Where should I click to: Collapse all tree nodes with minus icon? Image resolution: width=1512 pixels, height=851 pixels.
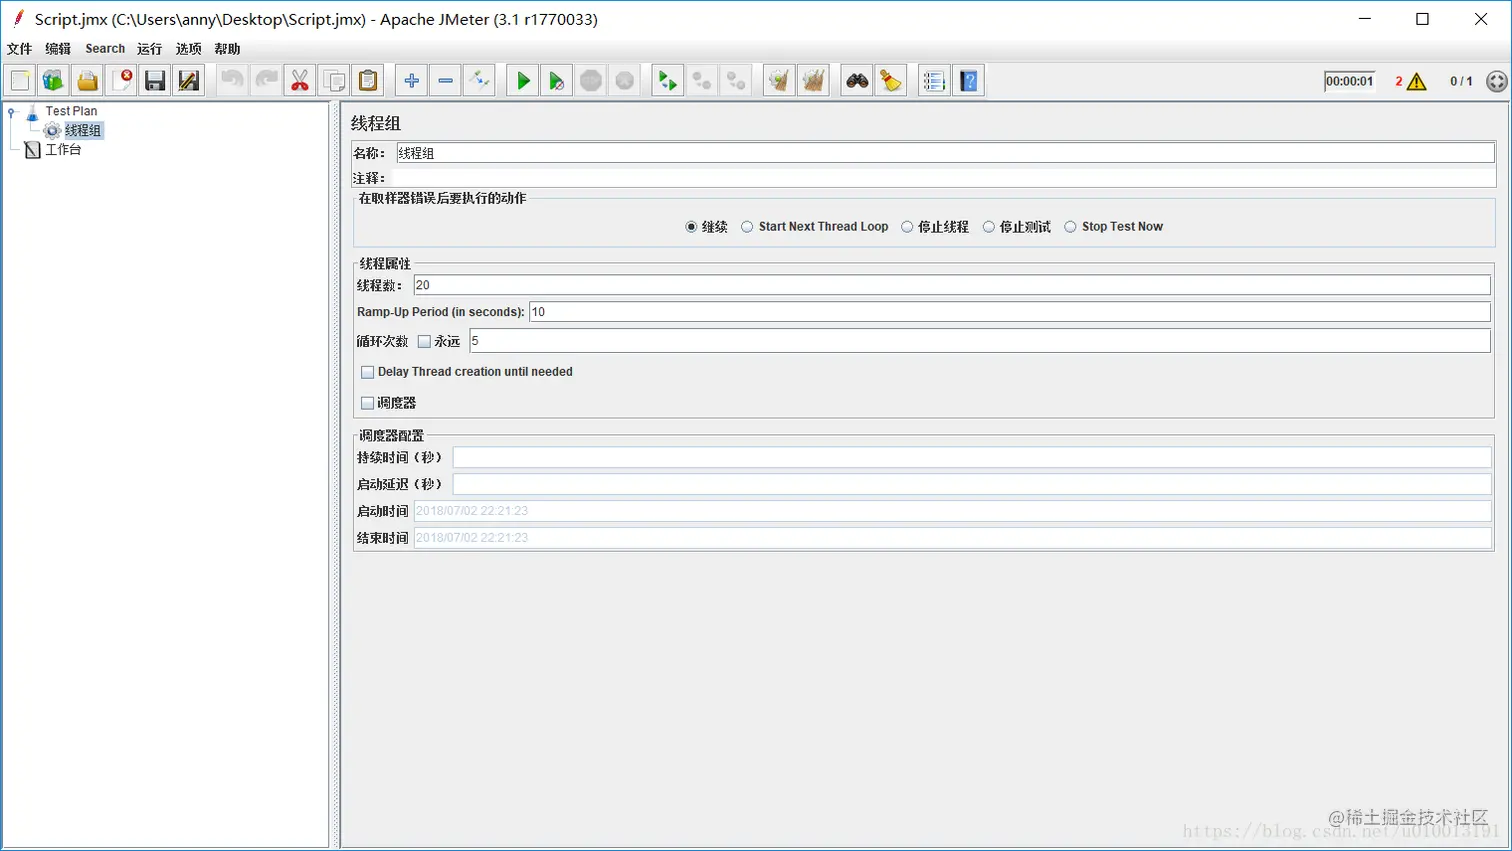pyautogui.click(x=446, y=81)
